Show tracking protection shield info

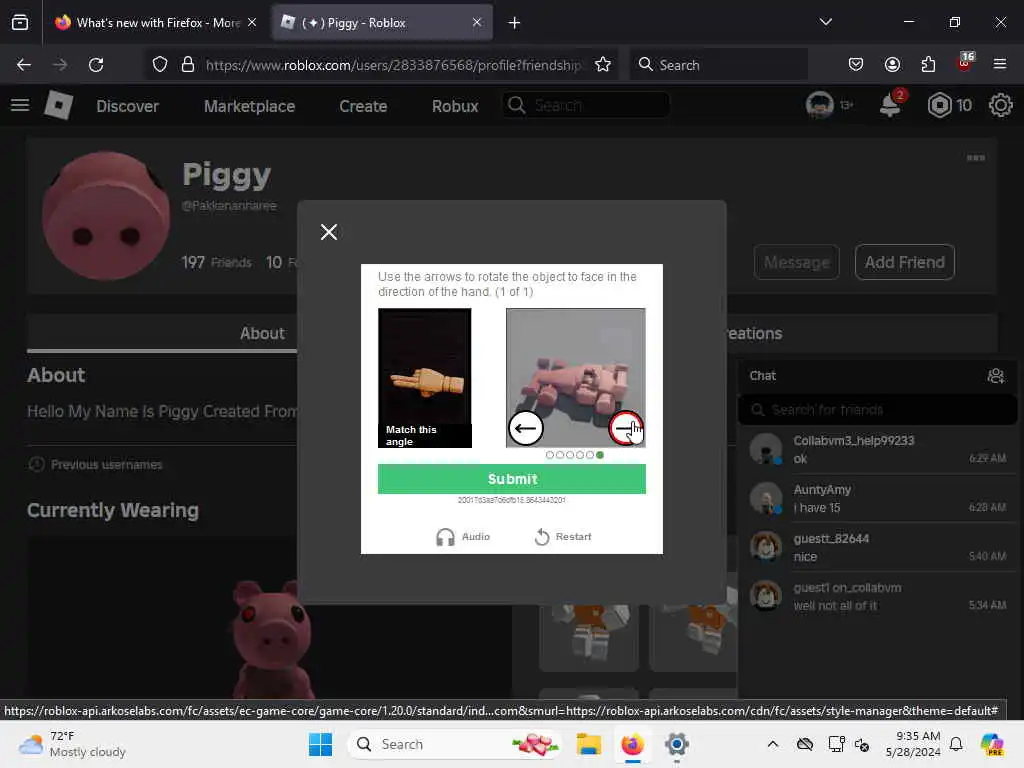pyautogui.click(x=160, y=65)
